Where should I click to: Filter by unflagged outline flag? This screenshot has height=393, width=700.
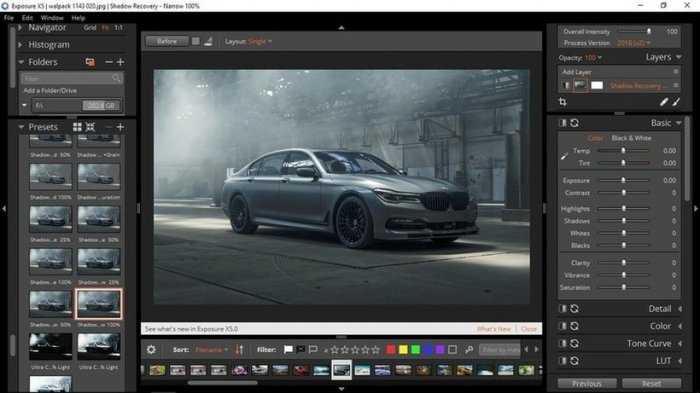[x=313, y=350]
